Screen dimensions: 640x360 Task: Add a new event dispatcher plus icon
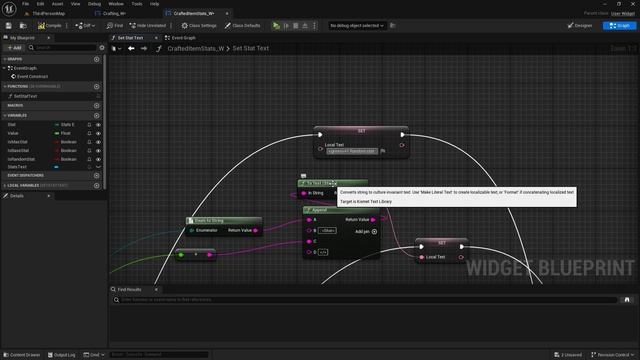(96, 176)
